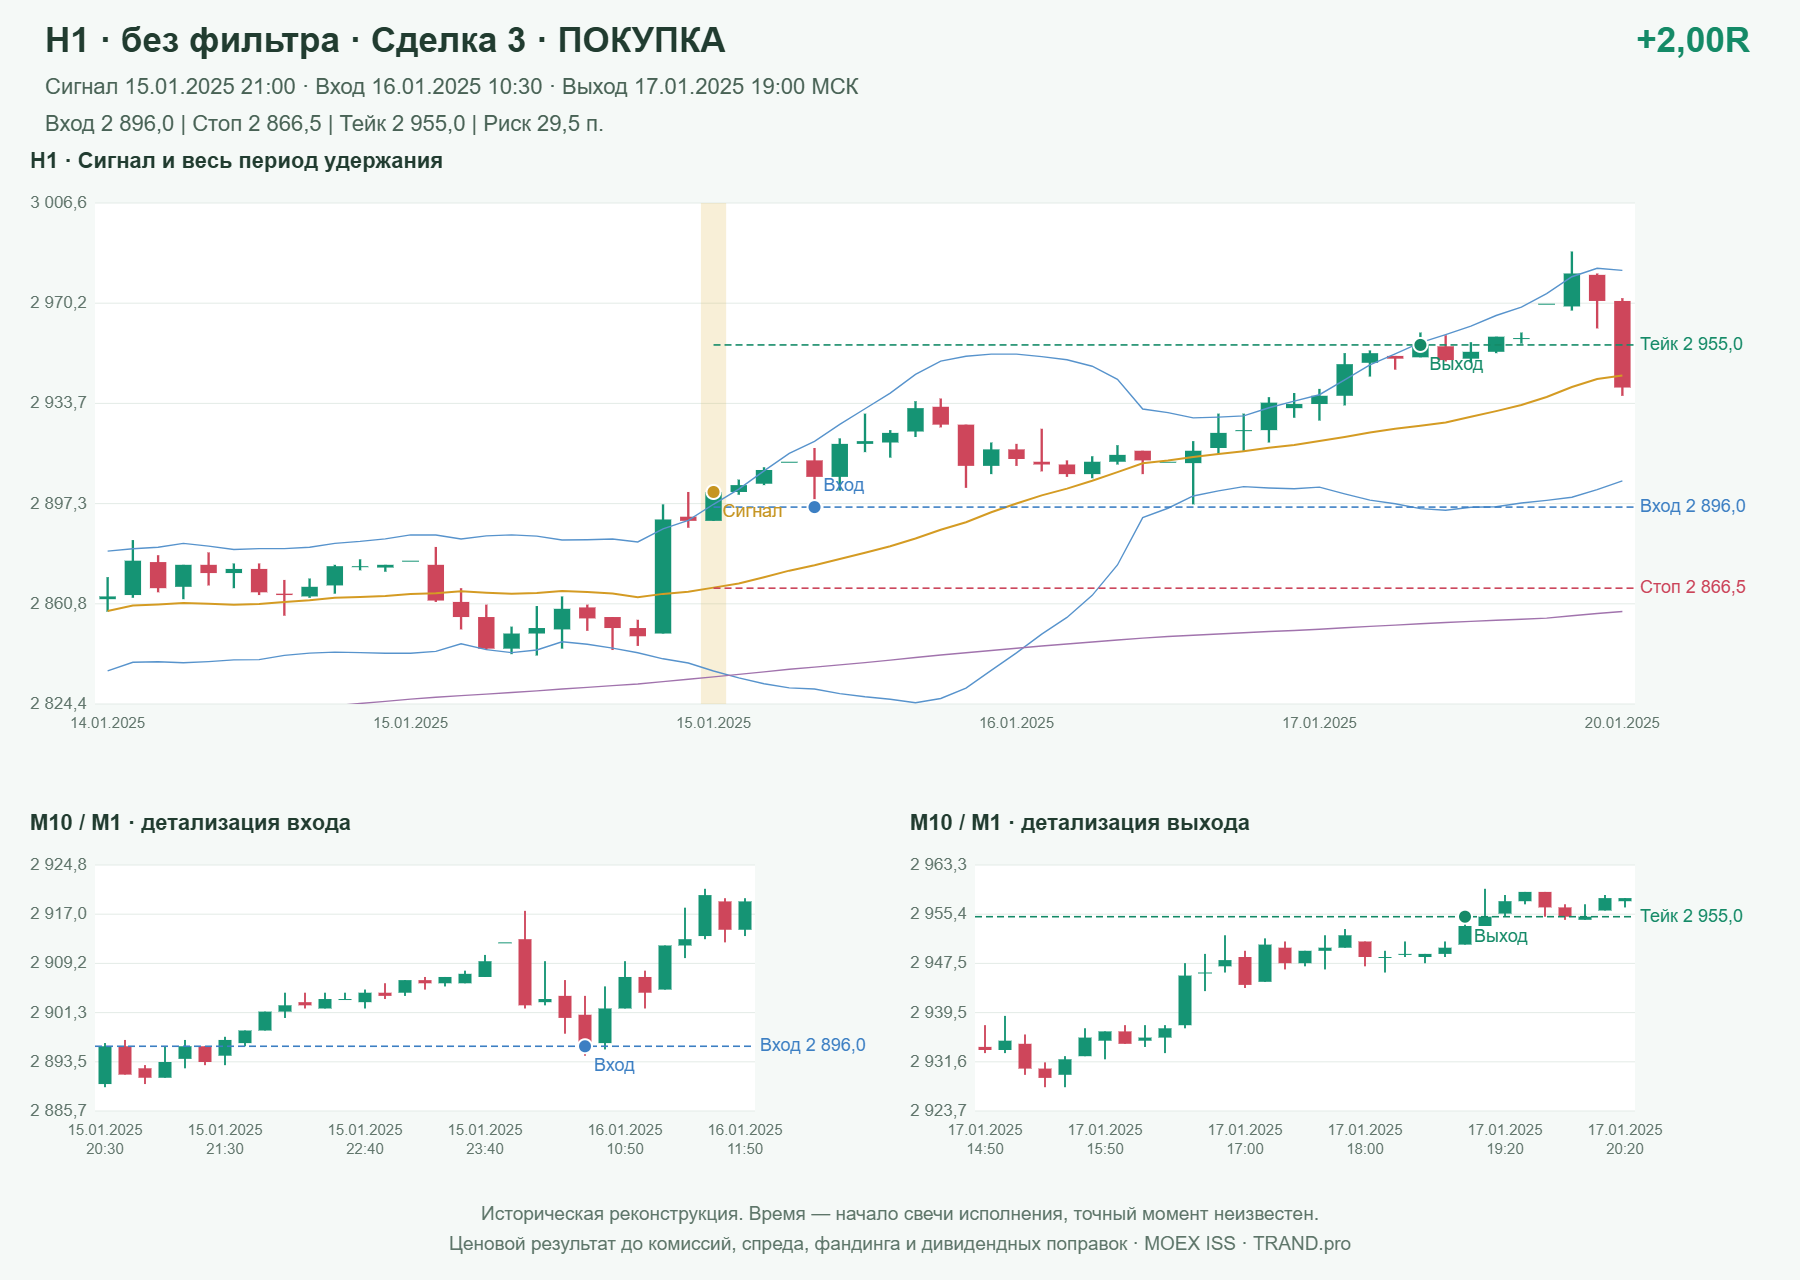The width and height of the screenshot is (1800, 1280).
Task: Click the 'Стоп 2 866,5' label
Action: click(1692, 587)
